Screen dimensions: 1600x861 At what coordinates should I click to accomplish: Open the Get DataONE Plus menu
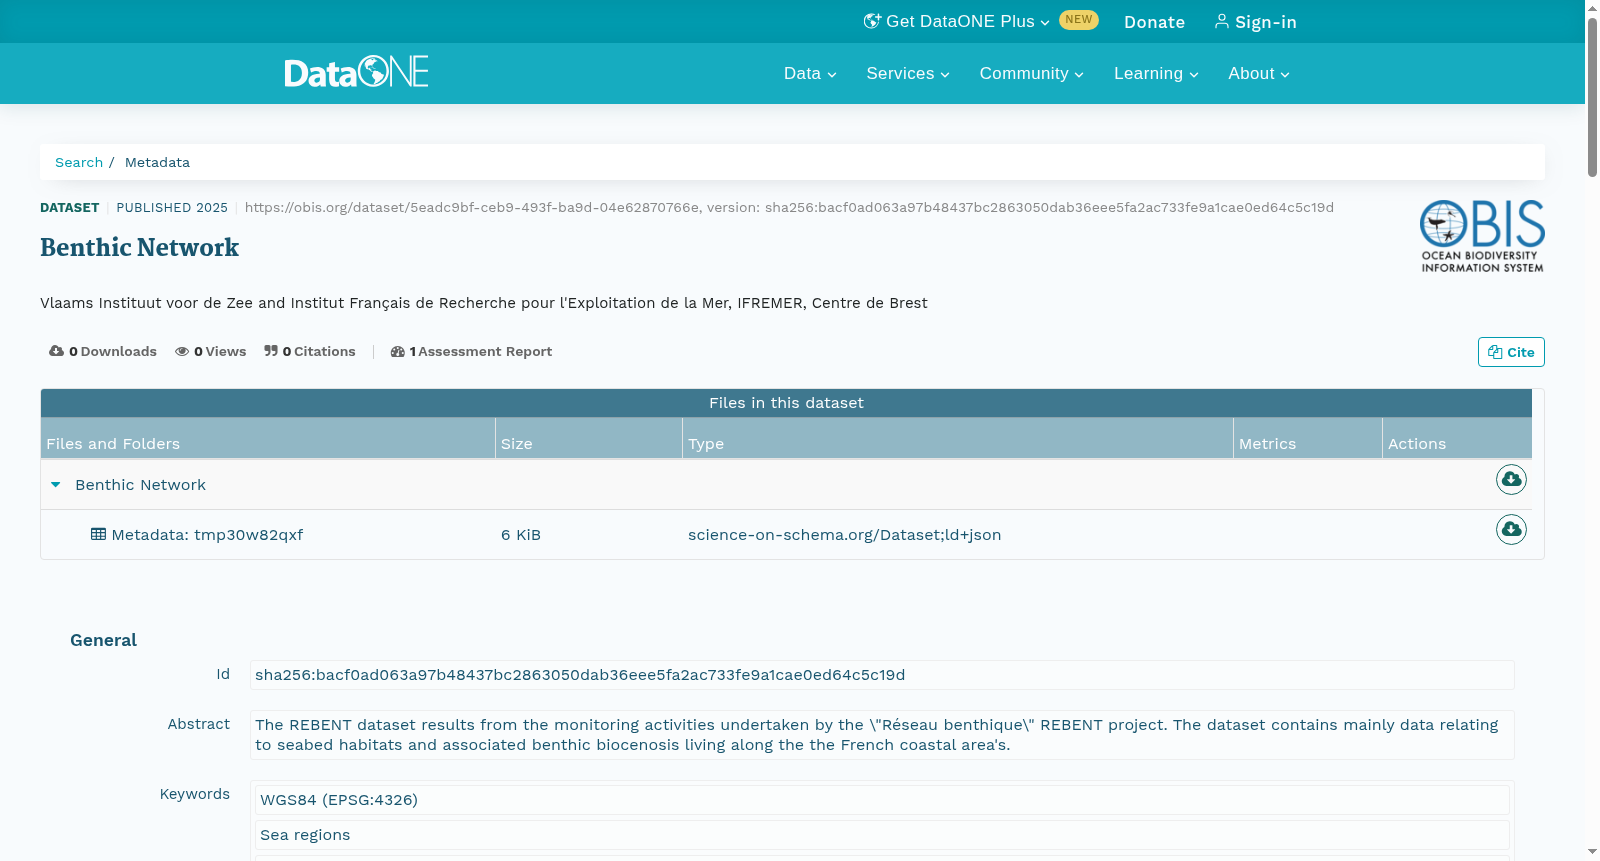coord(956,21)
